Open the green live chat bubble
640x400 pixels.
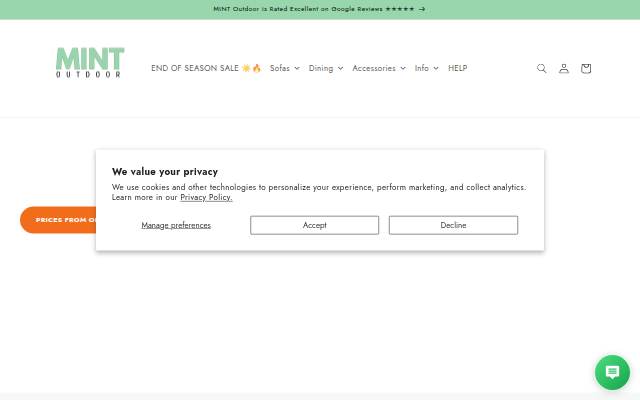click(x=612, y=372)
